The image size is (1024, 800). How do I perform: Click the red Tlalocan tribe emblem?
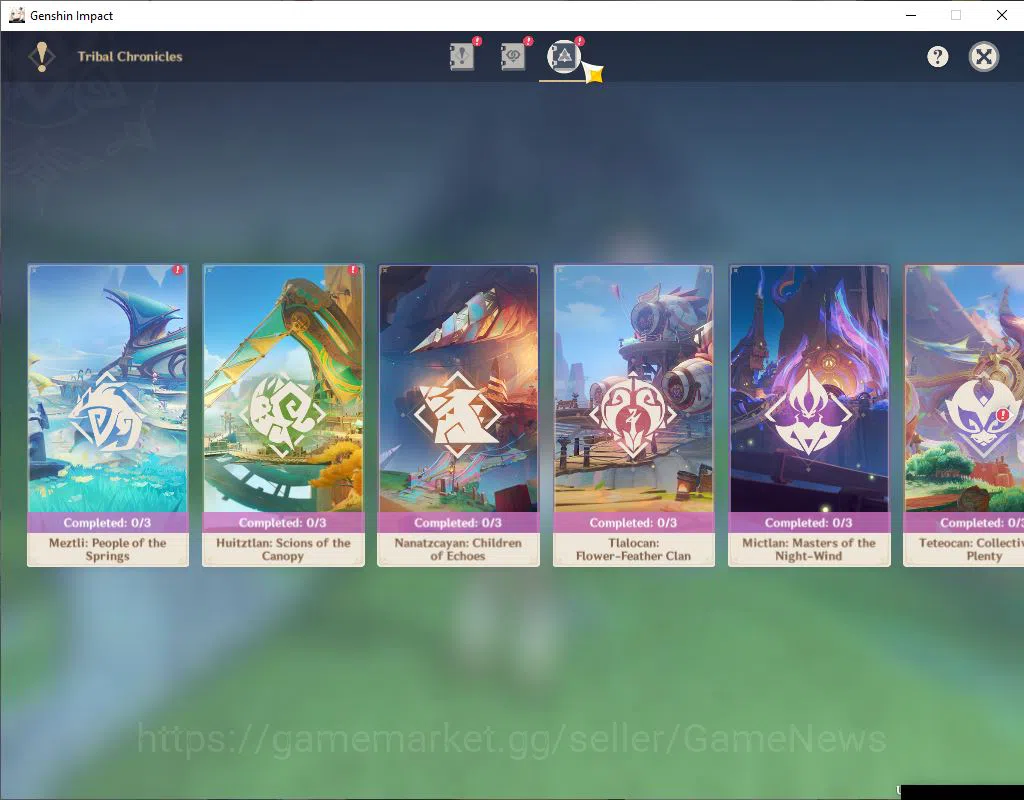[x=633, y=415]
